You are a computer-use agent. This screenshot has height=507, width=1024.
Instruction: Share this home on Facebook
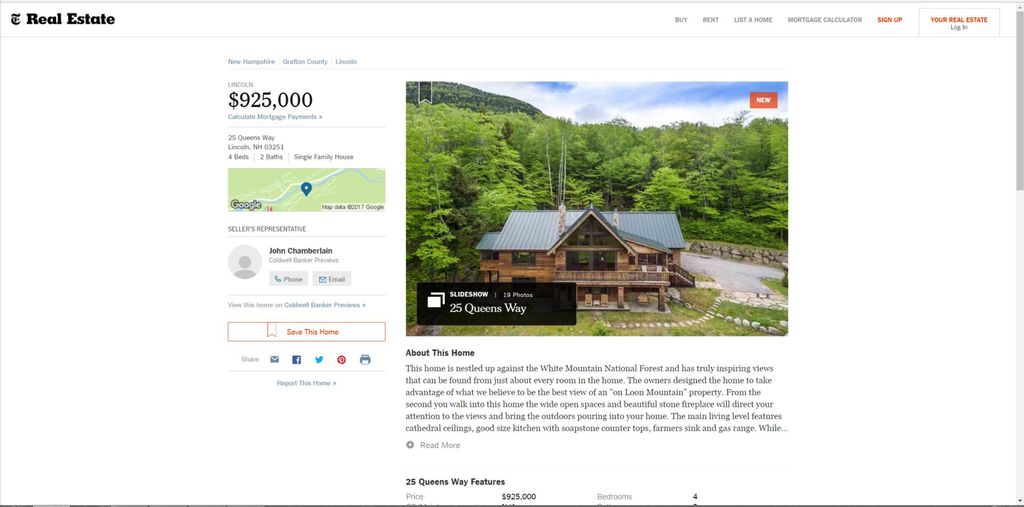click(296, 359)
